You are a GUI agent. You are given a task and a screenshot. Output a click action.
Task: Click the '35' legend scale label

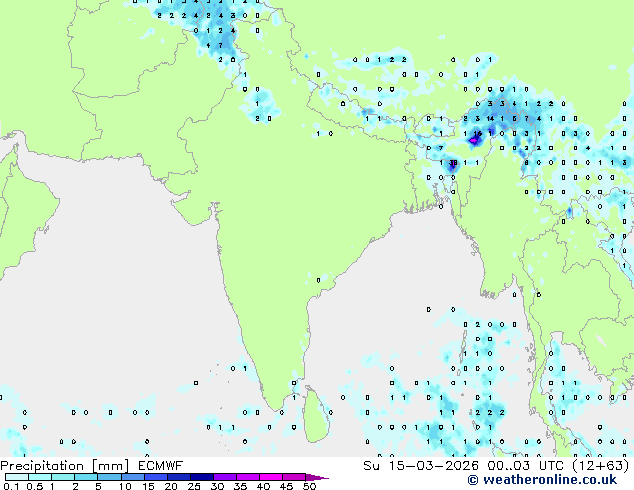[240, 486]
